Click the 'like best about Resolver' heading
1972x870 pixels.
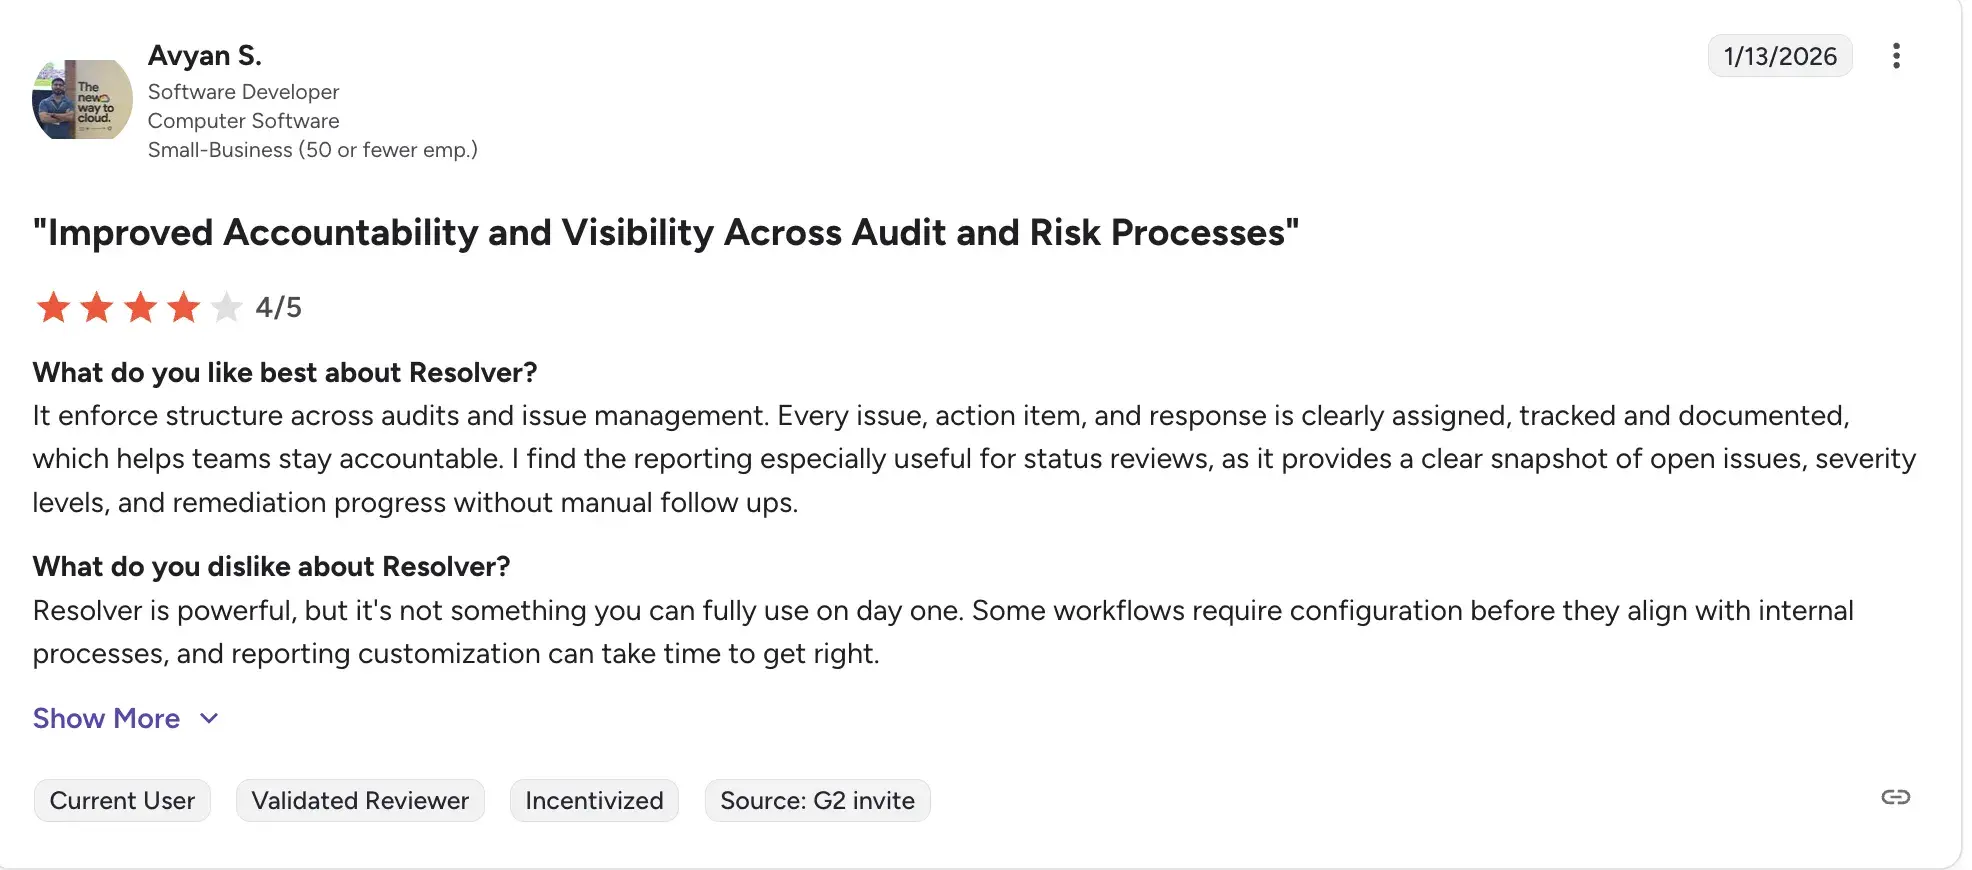(x=285, y=372)
